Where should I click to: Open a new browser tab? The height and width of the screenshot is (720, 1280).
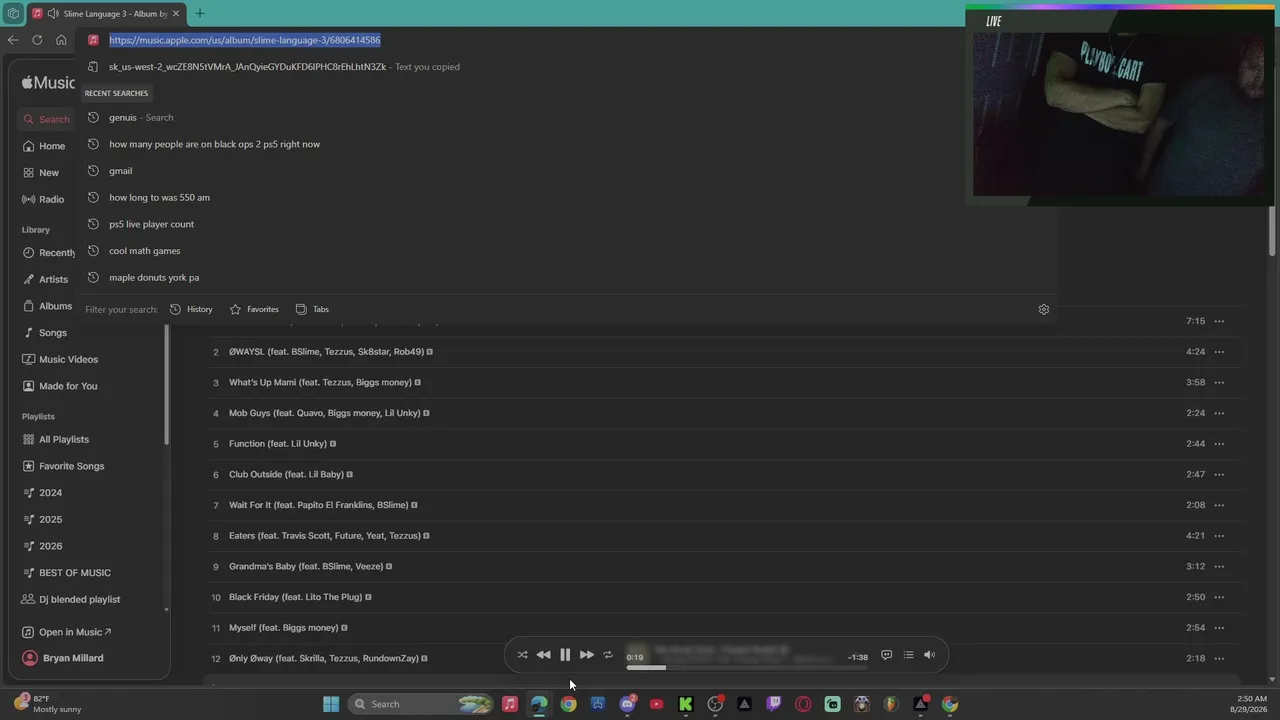[x=200, y=13]
